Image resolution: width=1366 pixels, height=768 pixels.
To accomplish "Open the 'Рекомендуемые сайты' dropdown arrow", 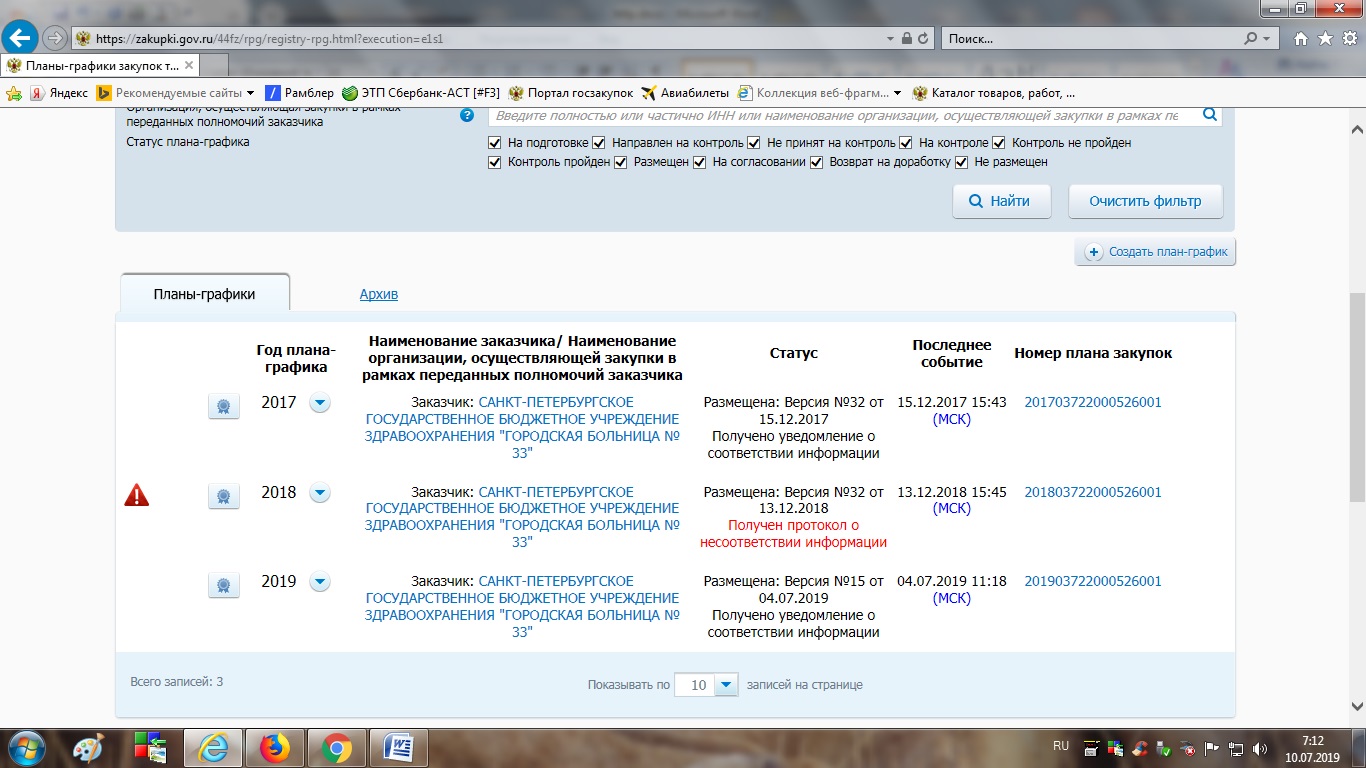I will (x=250, y=93).
